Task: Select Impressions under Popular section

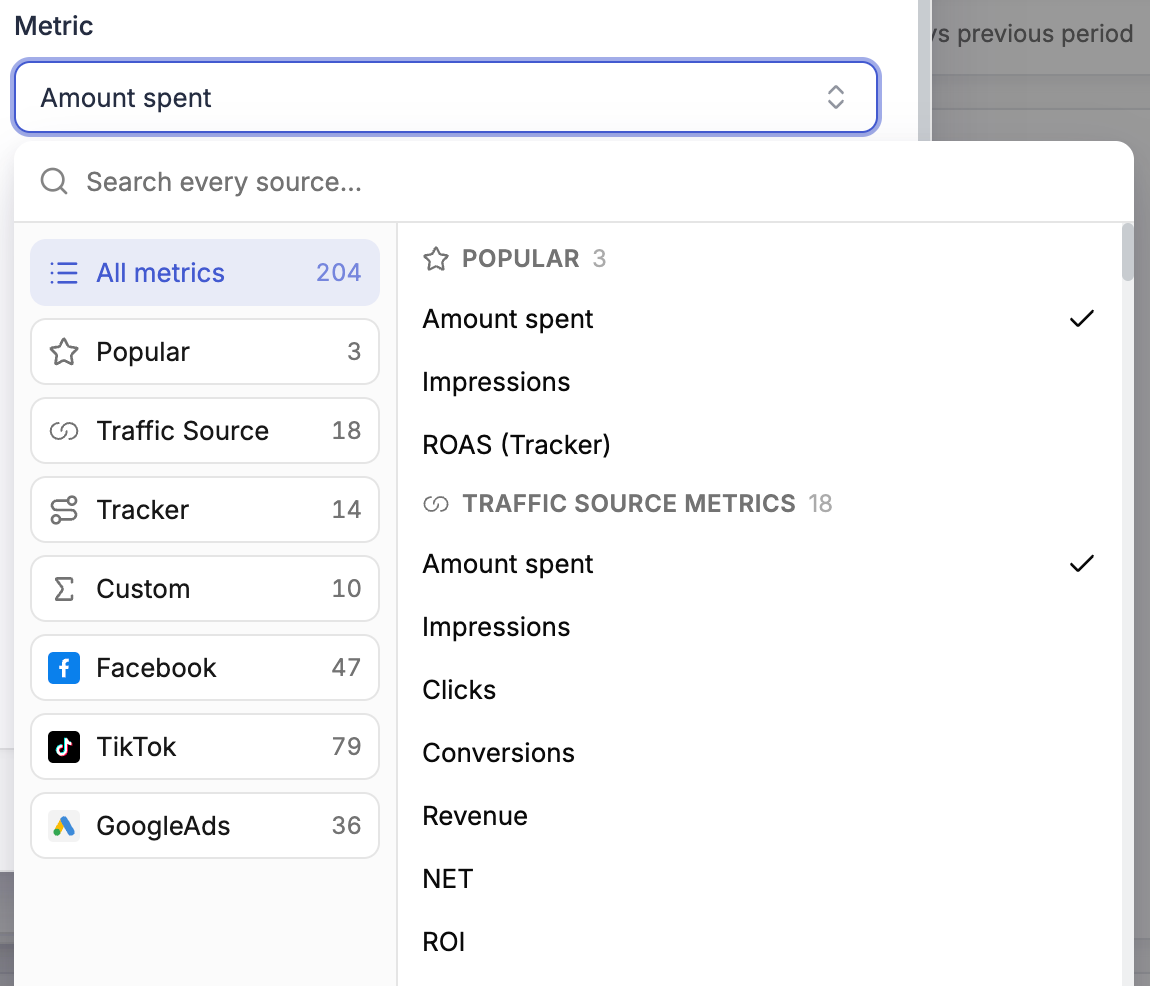Action: pos(759,382)
